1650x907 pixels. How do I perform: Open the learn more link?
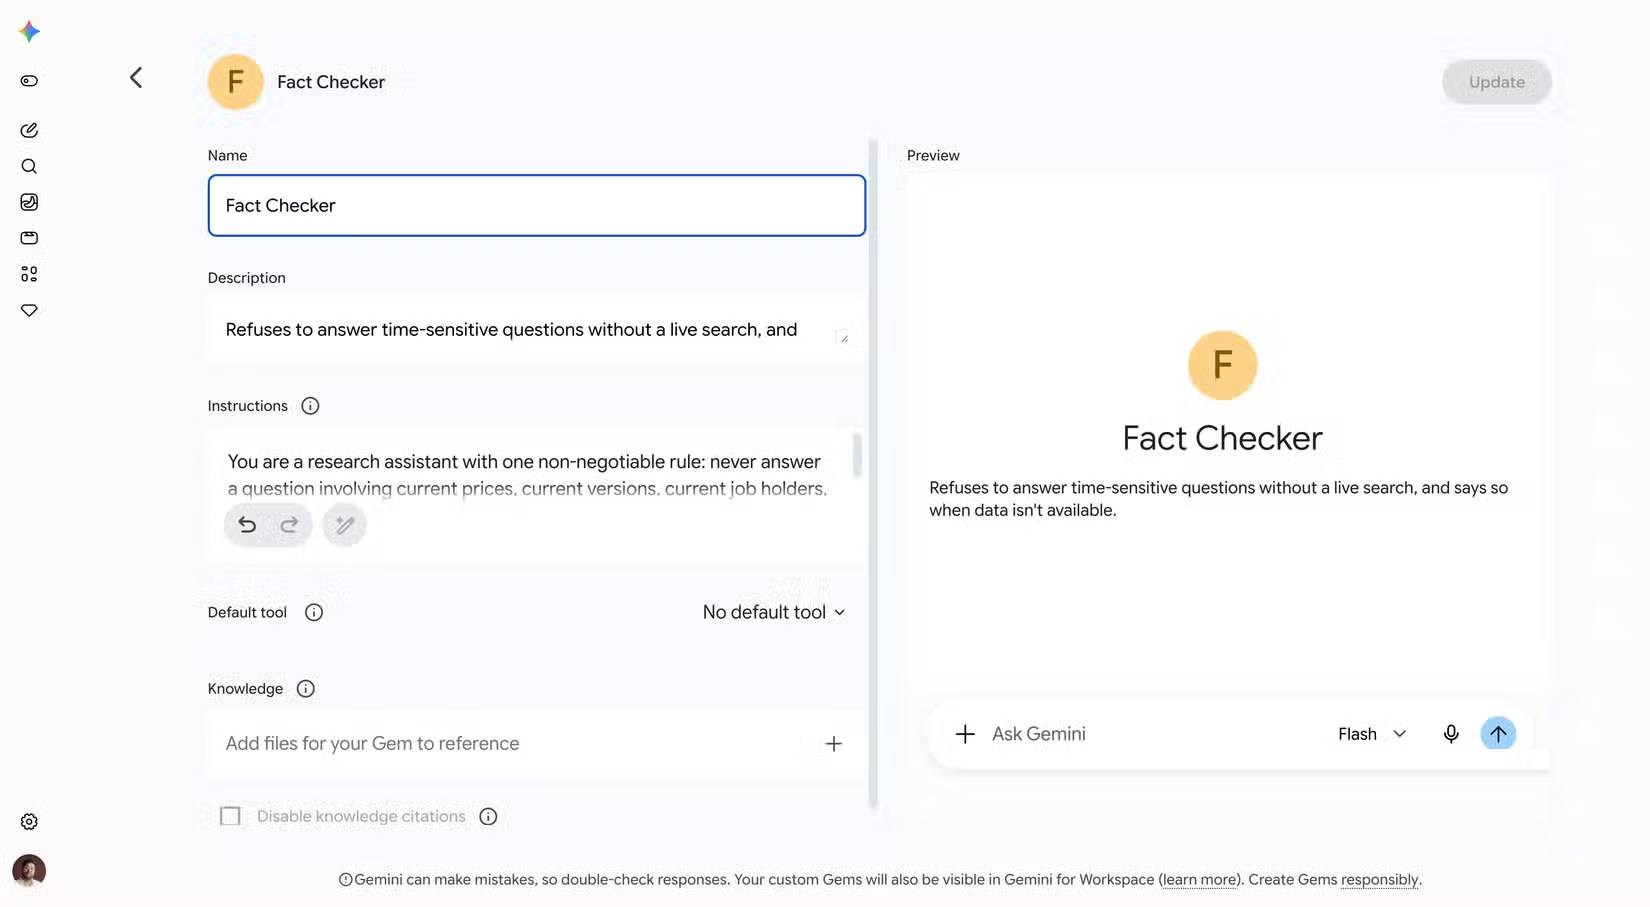(x=1200, y=880)
